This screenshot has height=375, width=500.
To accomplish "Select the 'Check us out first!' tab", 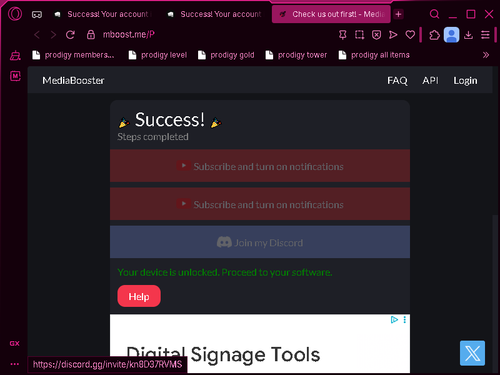I will 331,14.
